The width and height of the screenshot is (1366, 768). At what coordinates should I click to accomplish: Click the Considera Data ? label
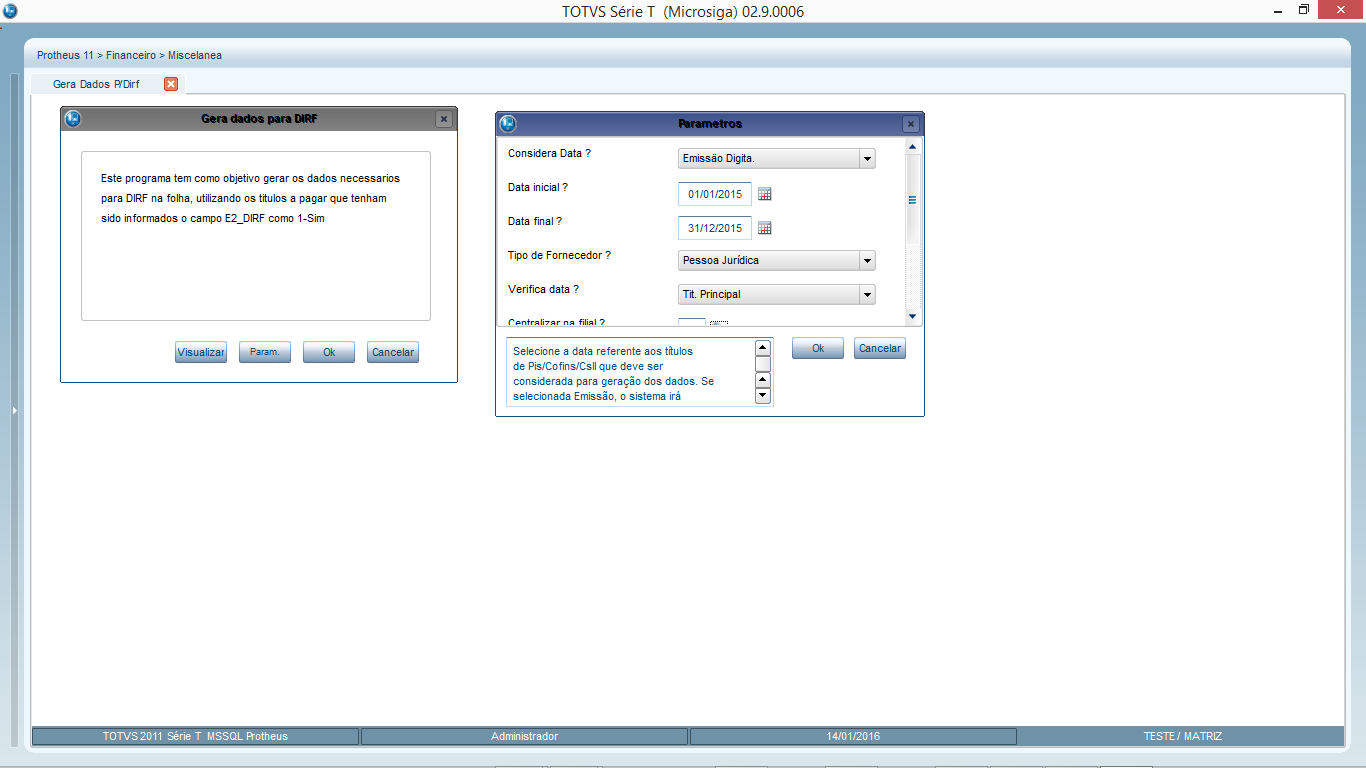tap(549, 153)
